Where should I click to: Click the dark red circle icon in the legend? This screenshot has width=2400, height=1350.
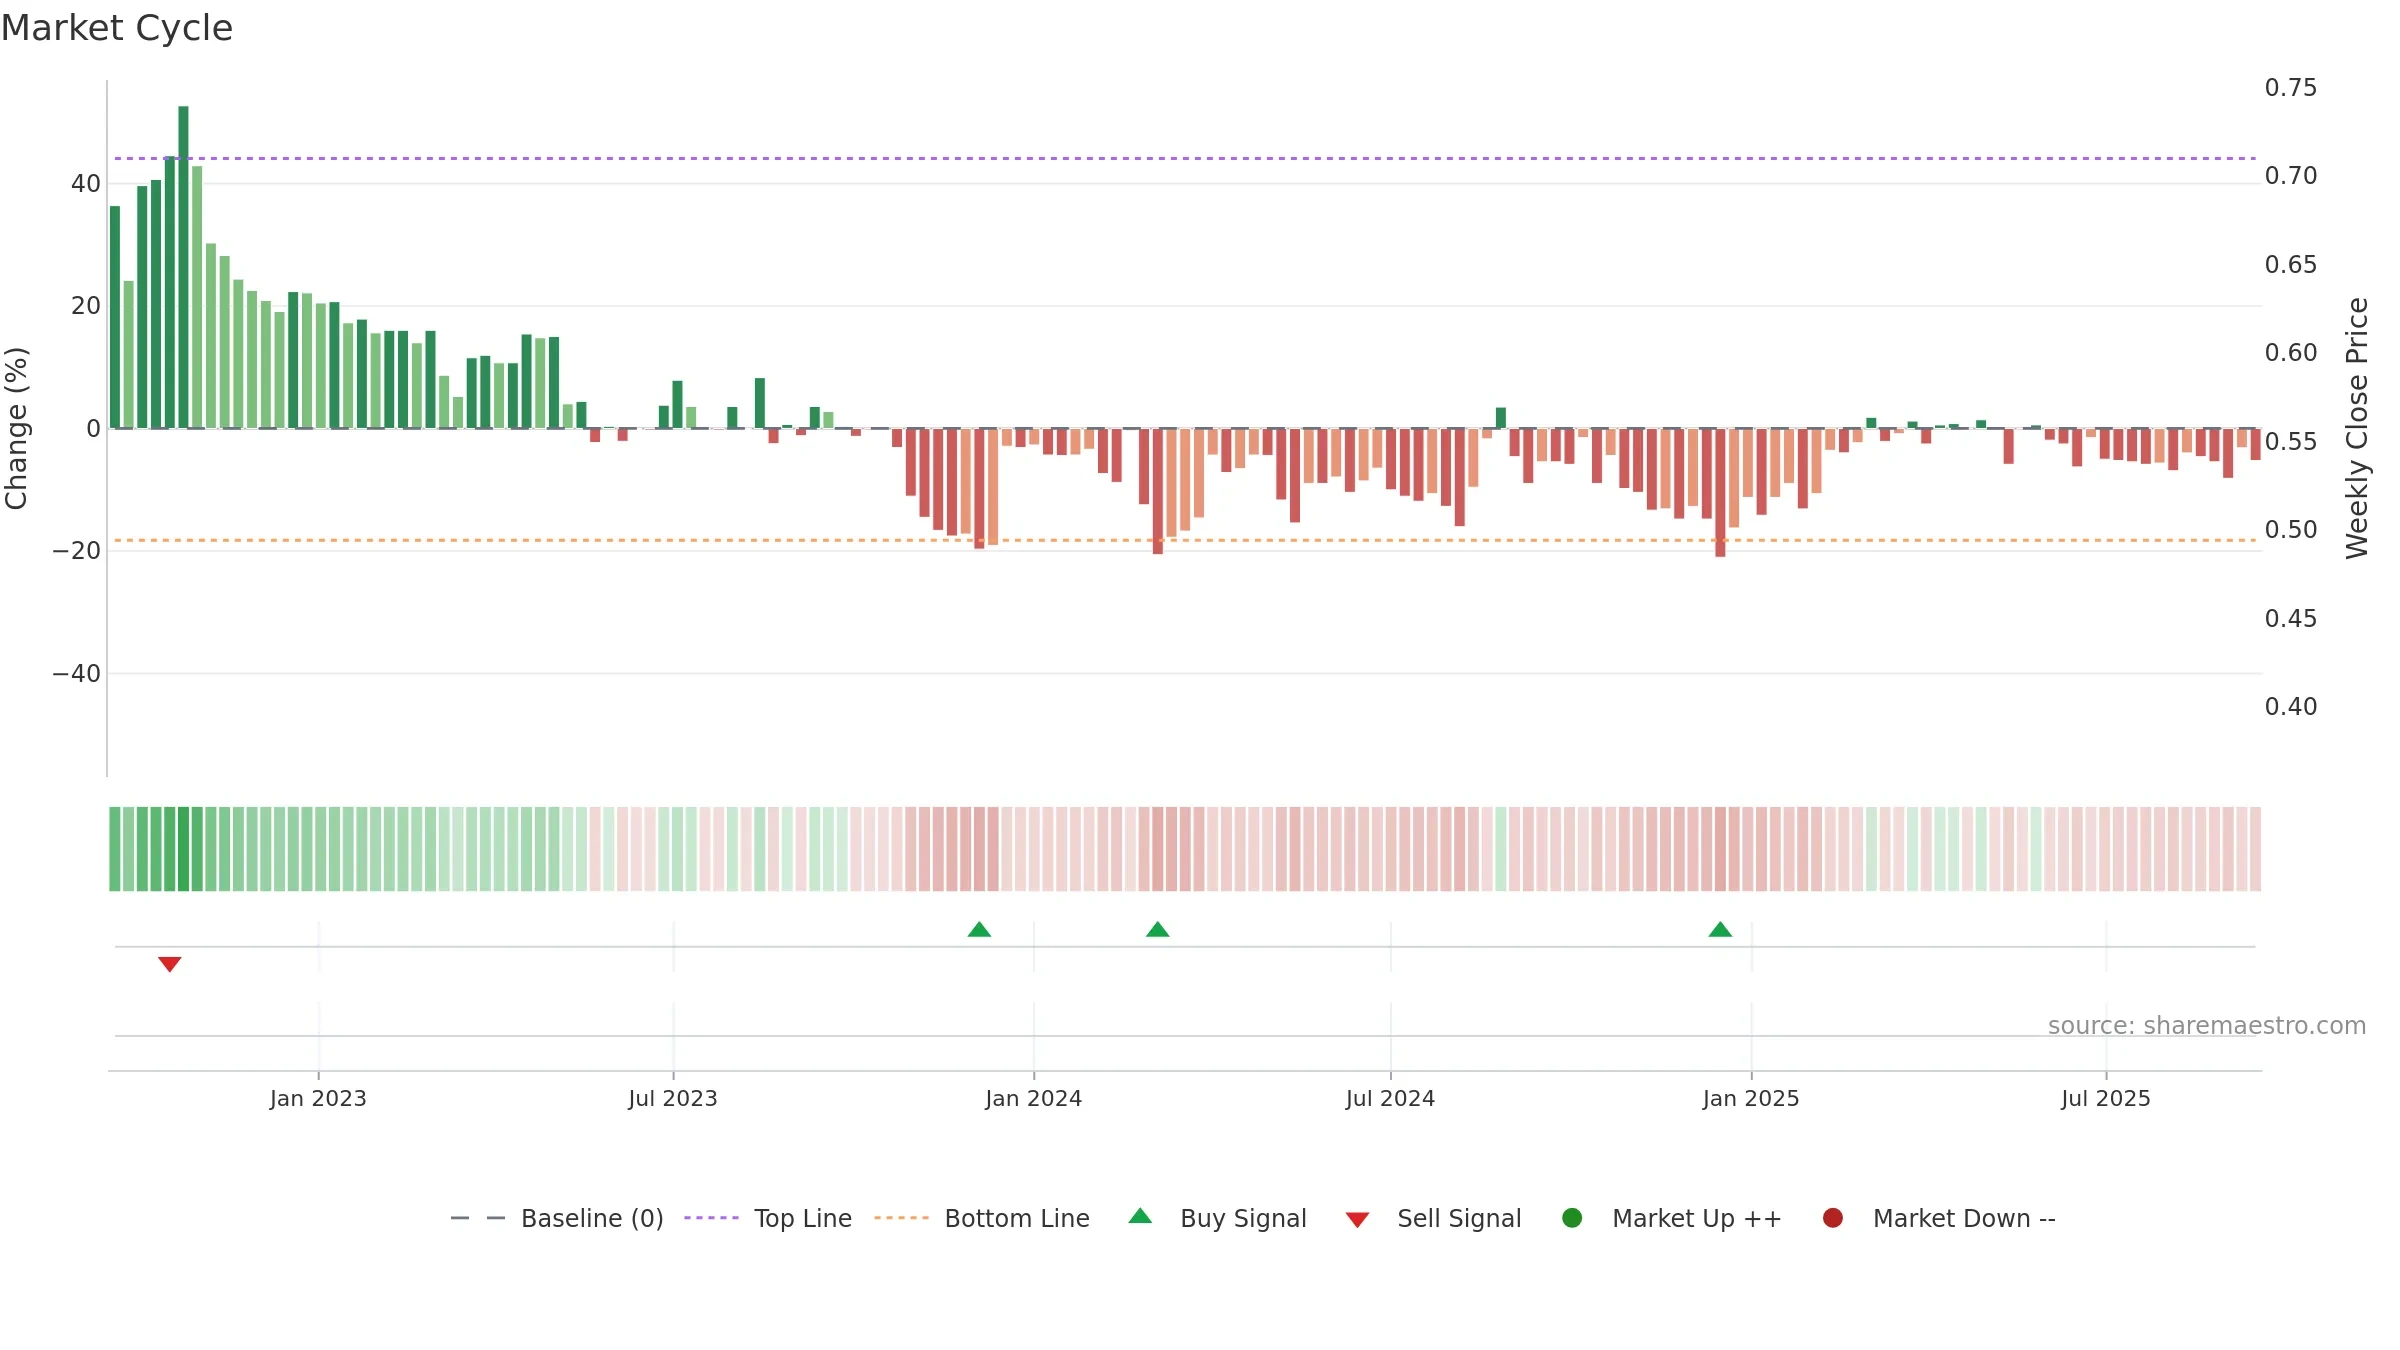pyautogui.click(x=1833, y=1218)
